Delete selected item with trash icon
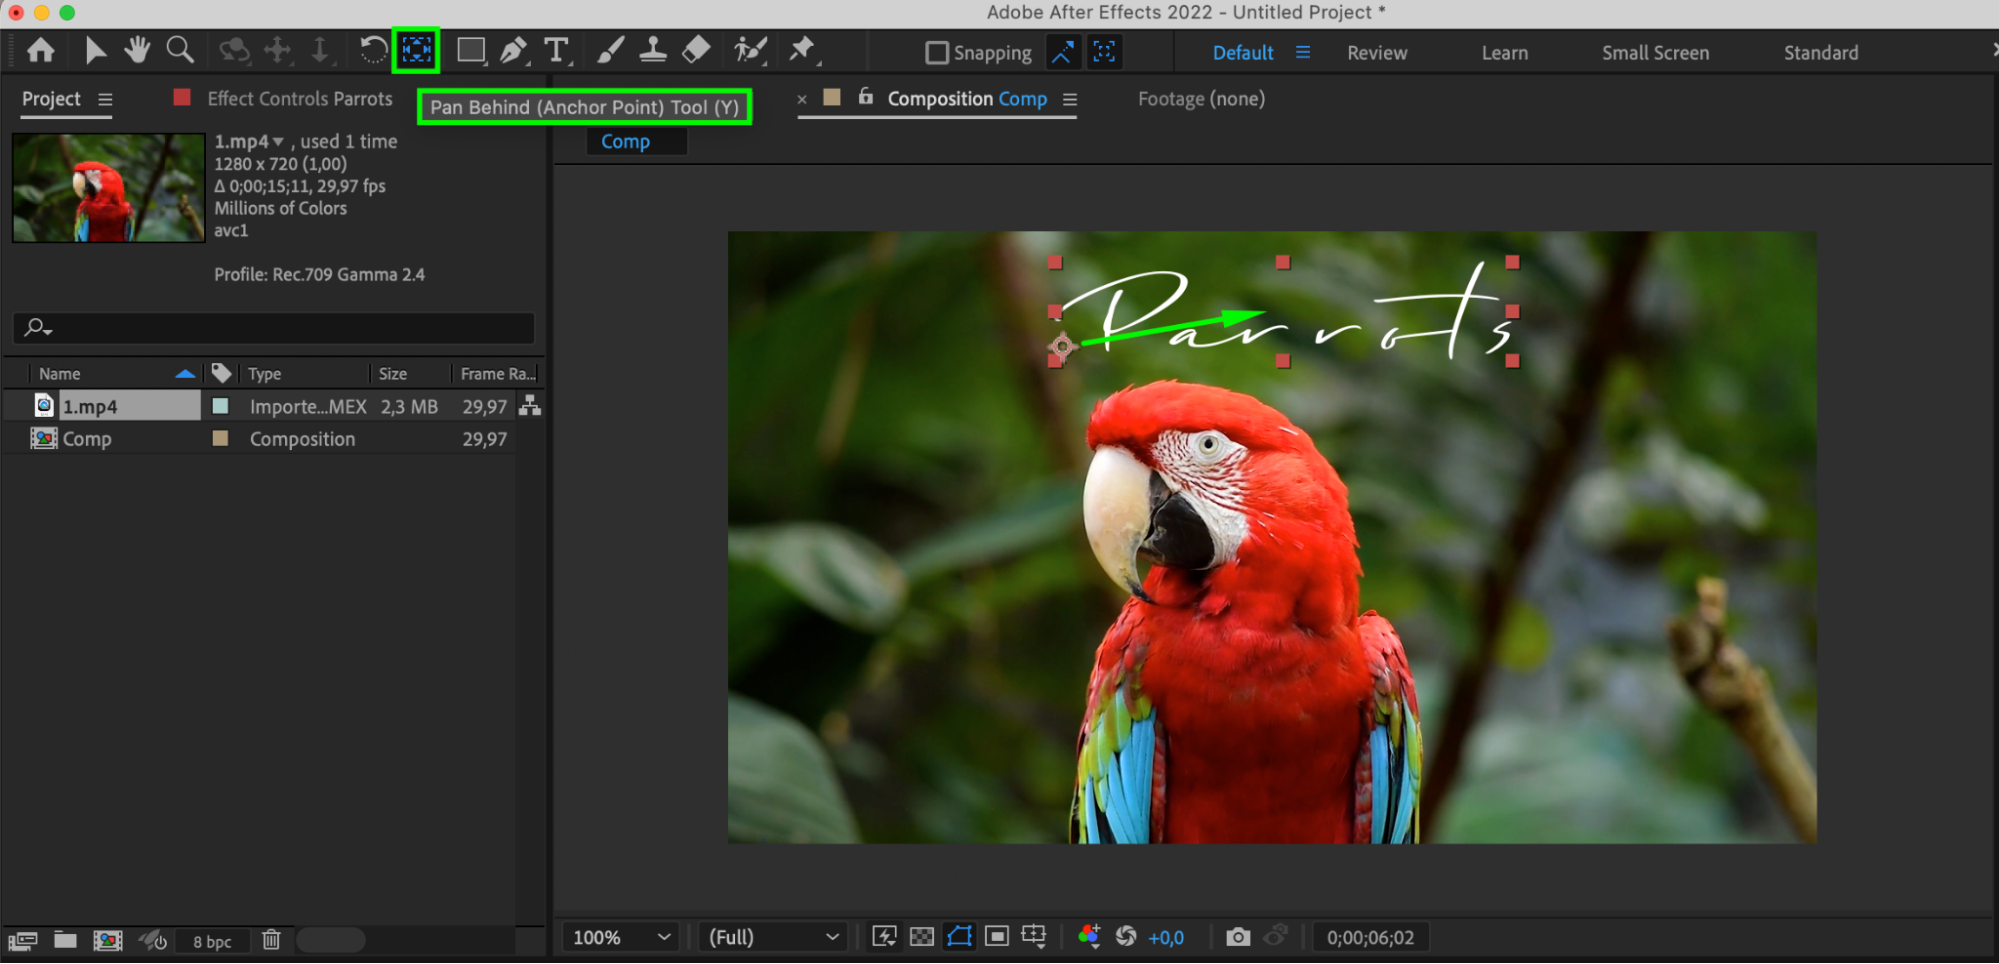This screenshot has height=964, width=1999. (x=271, y=940)
